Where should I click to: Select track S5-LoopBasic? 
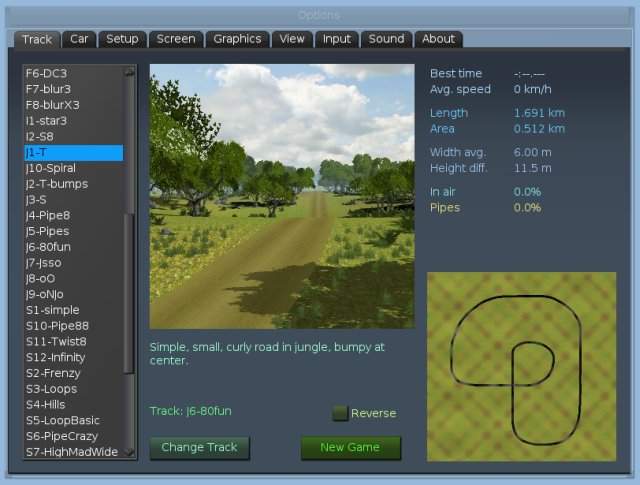click(74, 420)
